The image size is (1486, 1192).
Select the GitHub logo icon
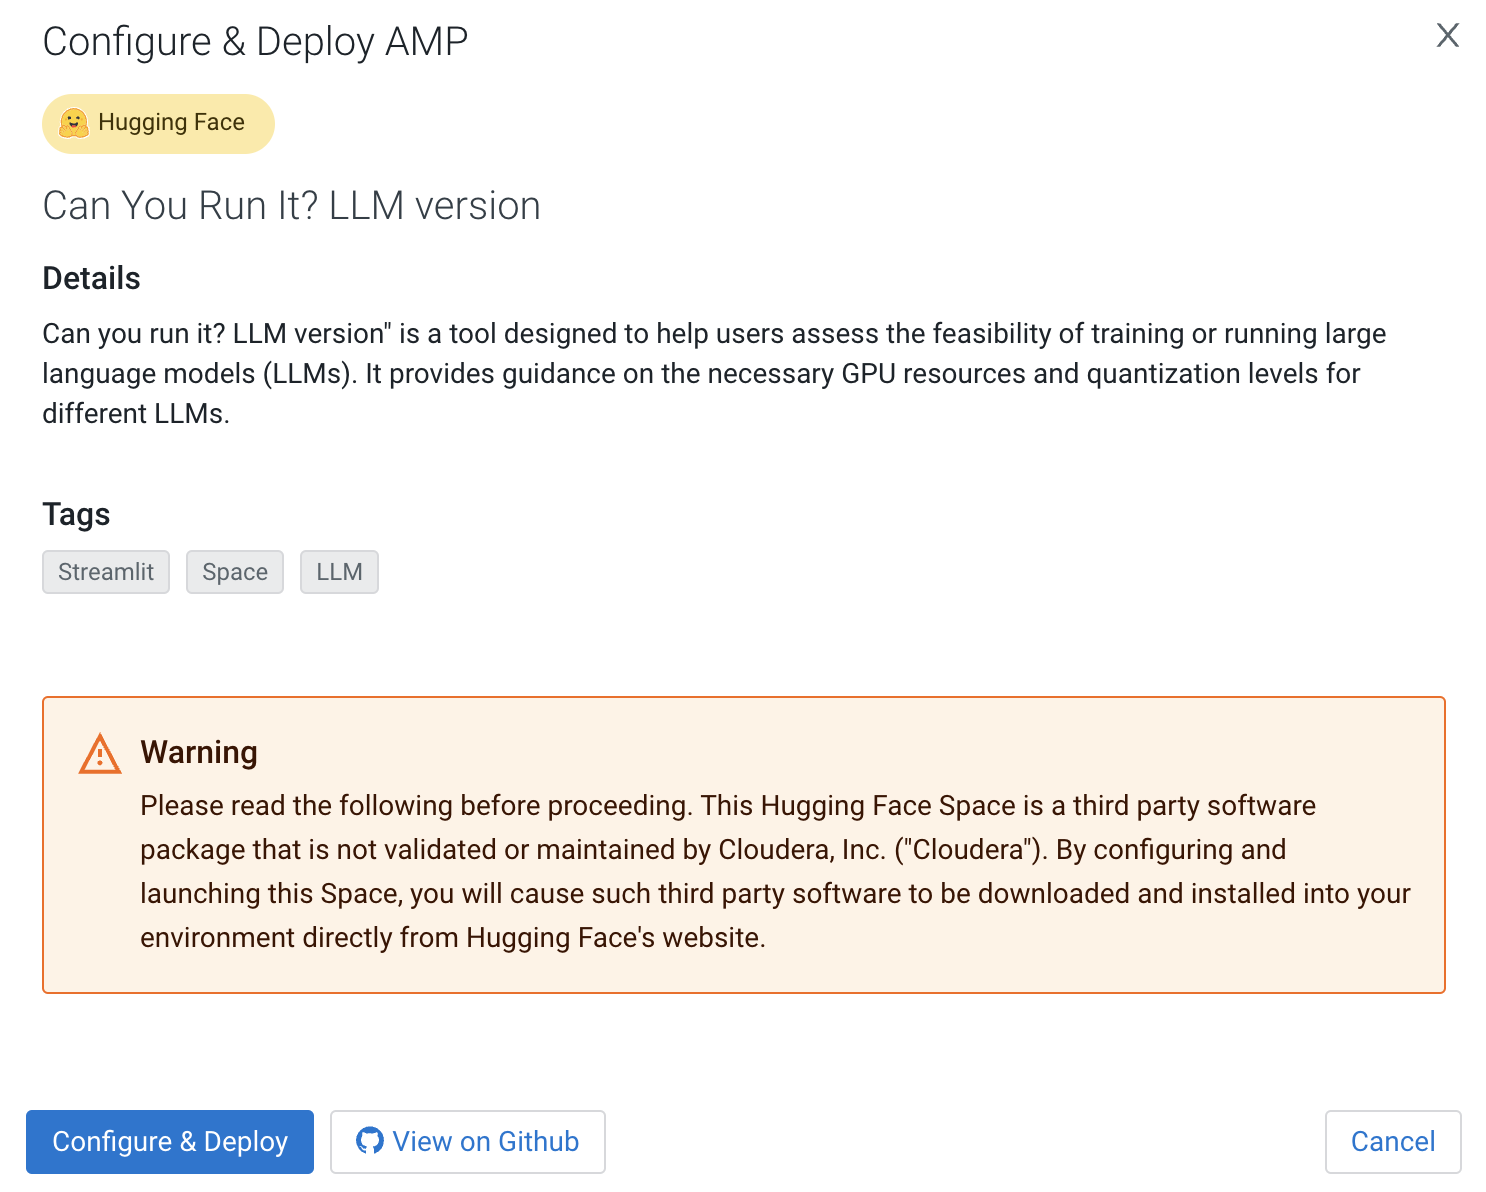click(368, 1141)
